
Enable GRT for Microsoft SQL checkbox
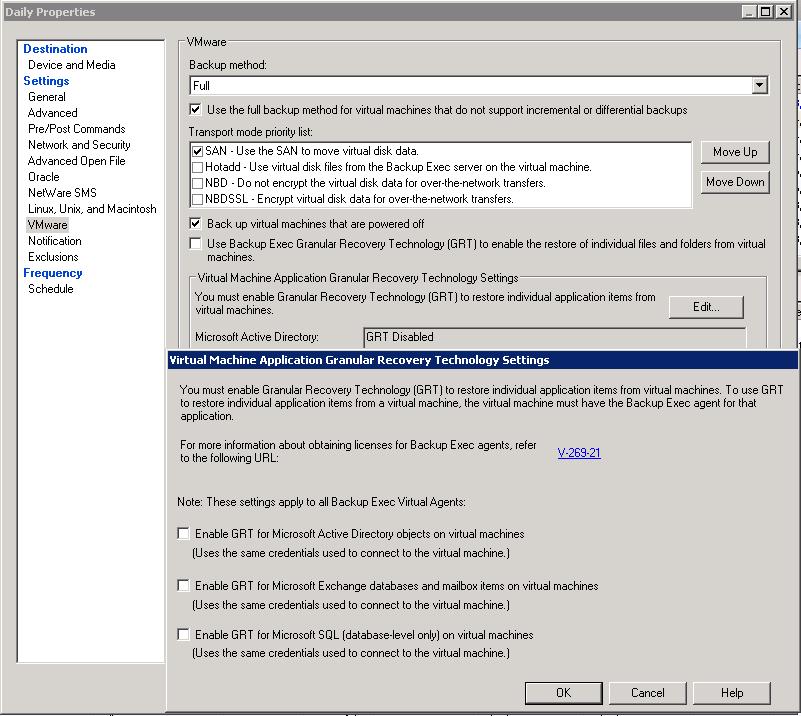click(x=183, y=635)
